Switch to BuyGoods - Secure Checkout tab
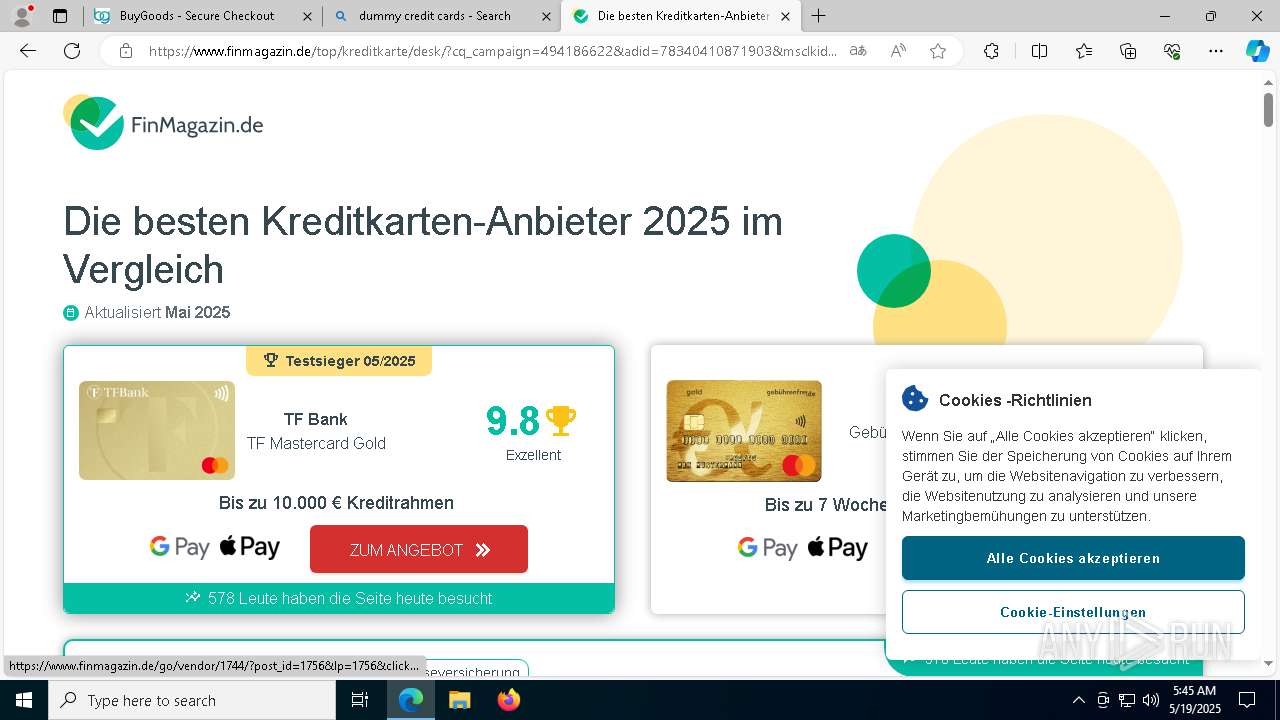This screenshot has width=1280, height=720. 196,16
